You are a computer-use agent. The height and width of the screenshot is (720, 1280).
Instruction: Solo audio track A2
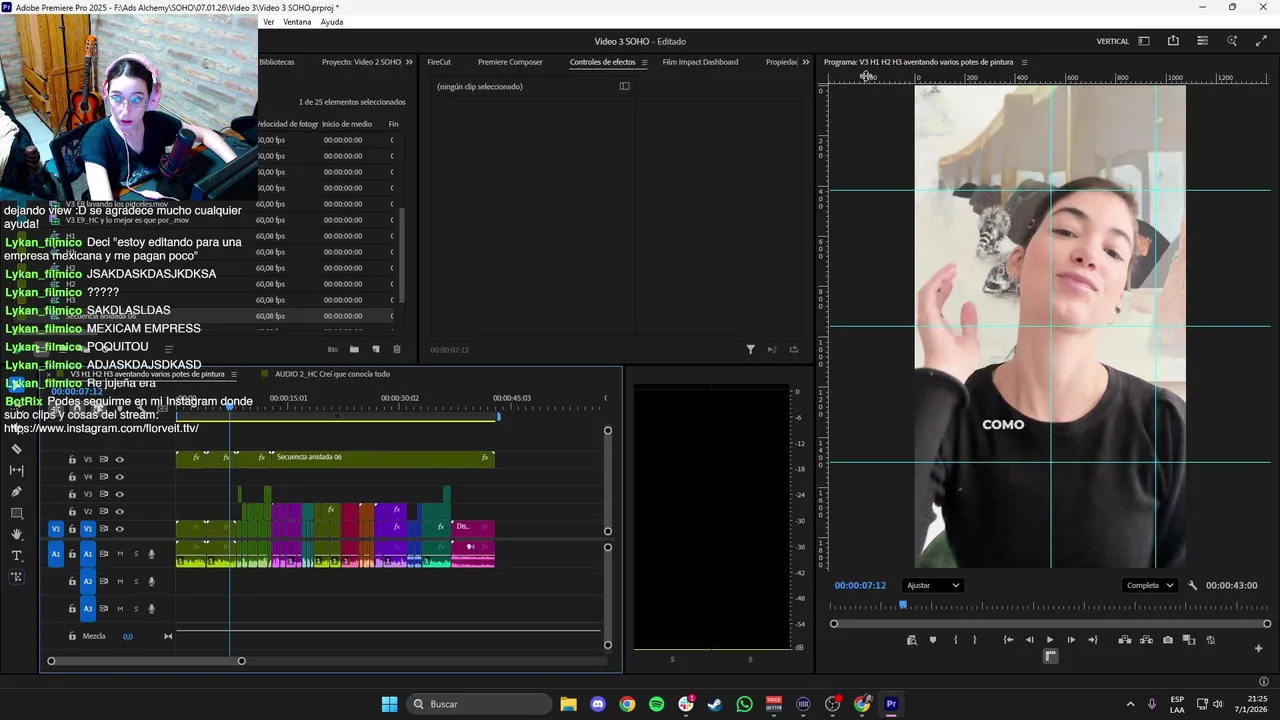136,581
